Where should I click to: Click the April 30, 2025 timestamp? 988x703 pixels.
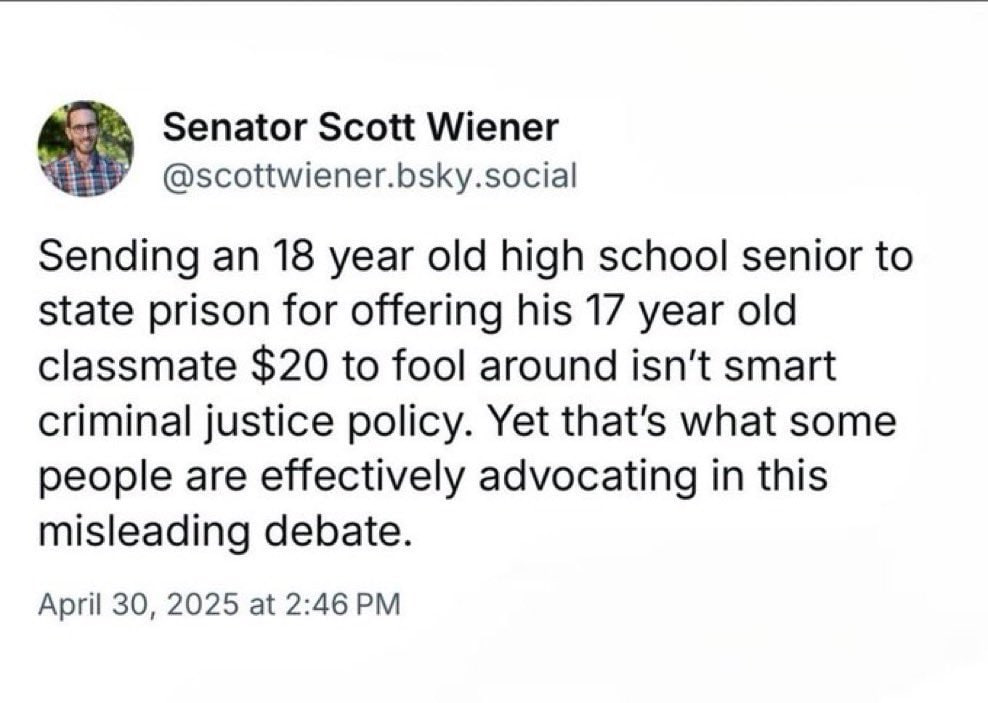coord(219,604)
